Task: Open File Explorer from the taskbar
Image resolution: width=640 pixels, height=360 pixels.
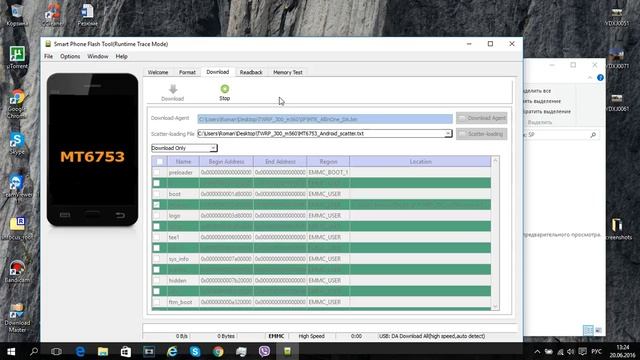Action: click(103, 351)
